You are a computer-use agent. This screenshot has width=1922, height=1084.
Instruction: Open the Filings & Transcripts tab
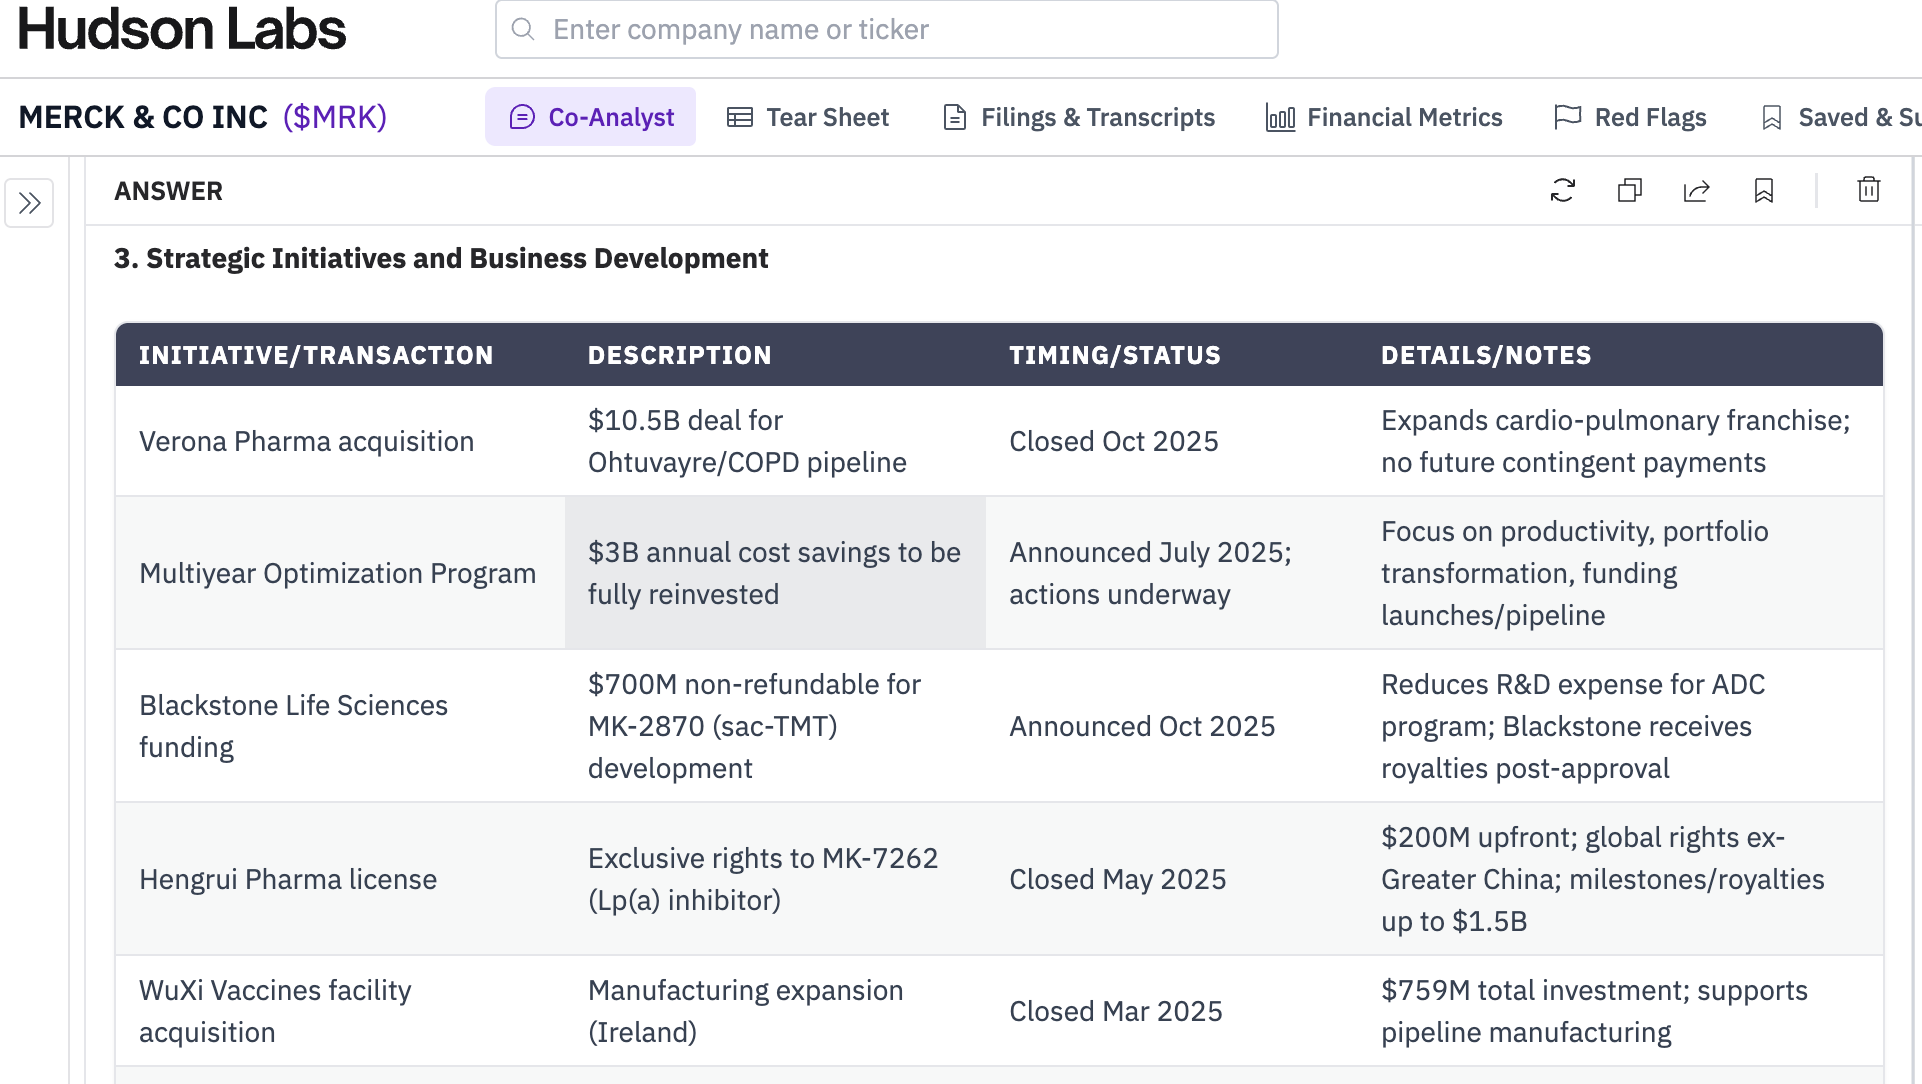tap(1078, 117)
